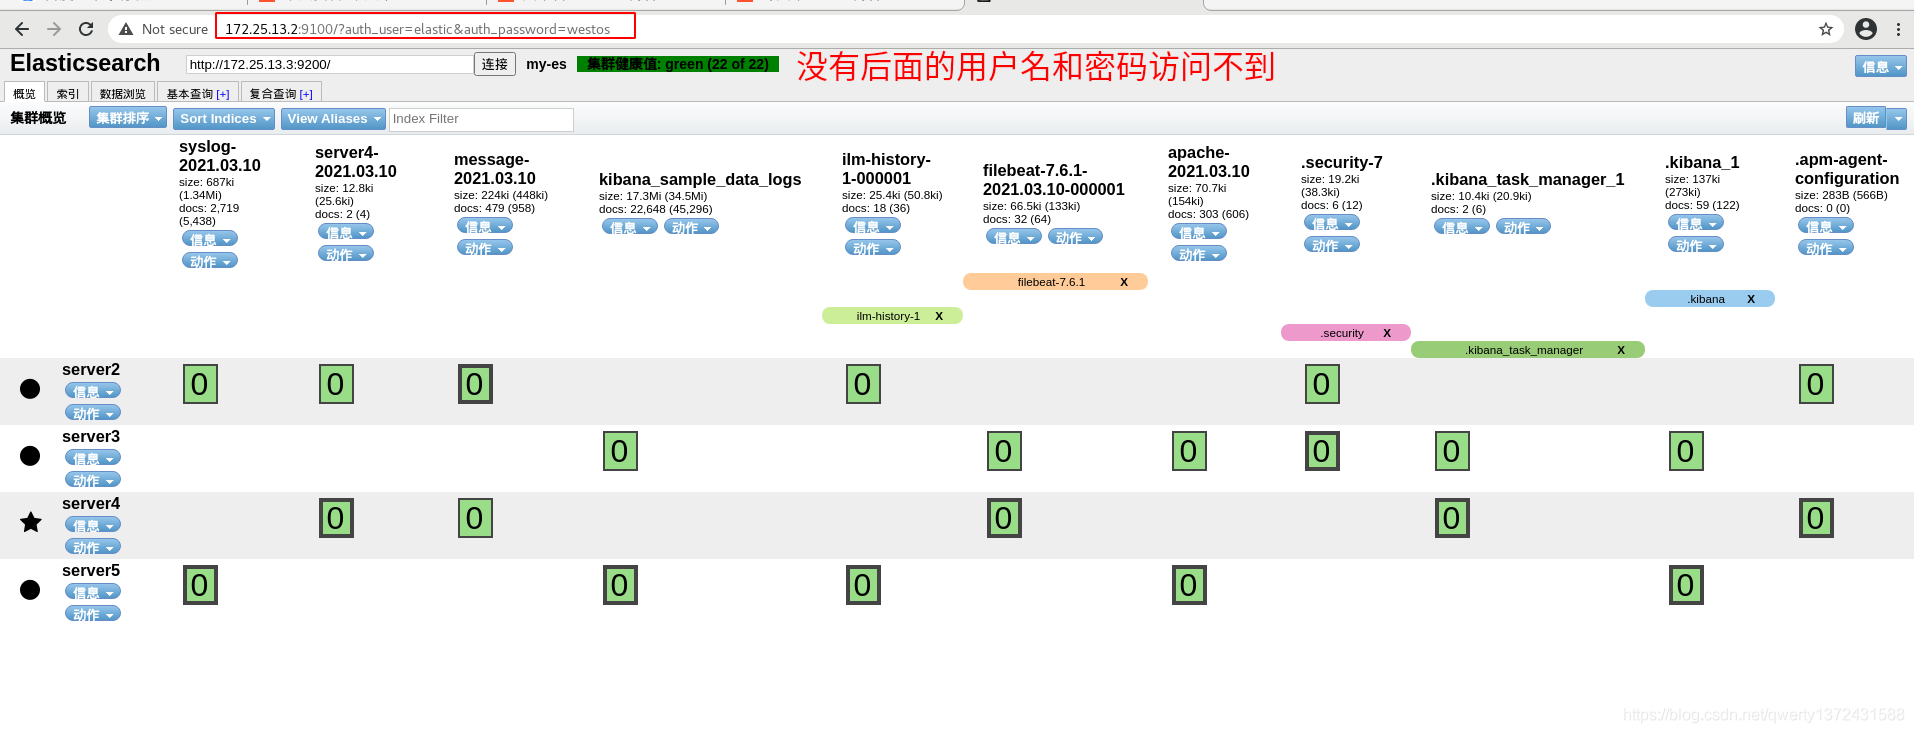Click 连接 connect button

pos(495,64)
